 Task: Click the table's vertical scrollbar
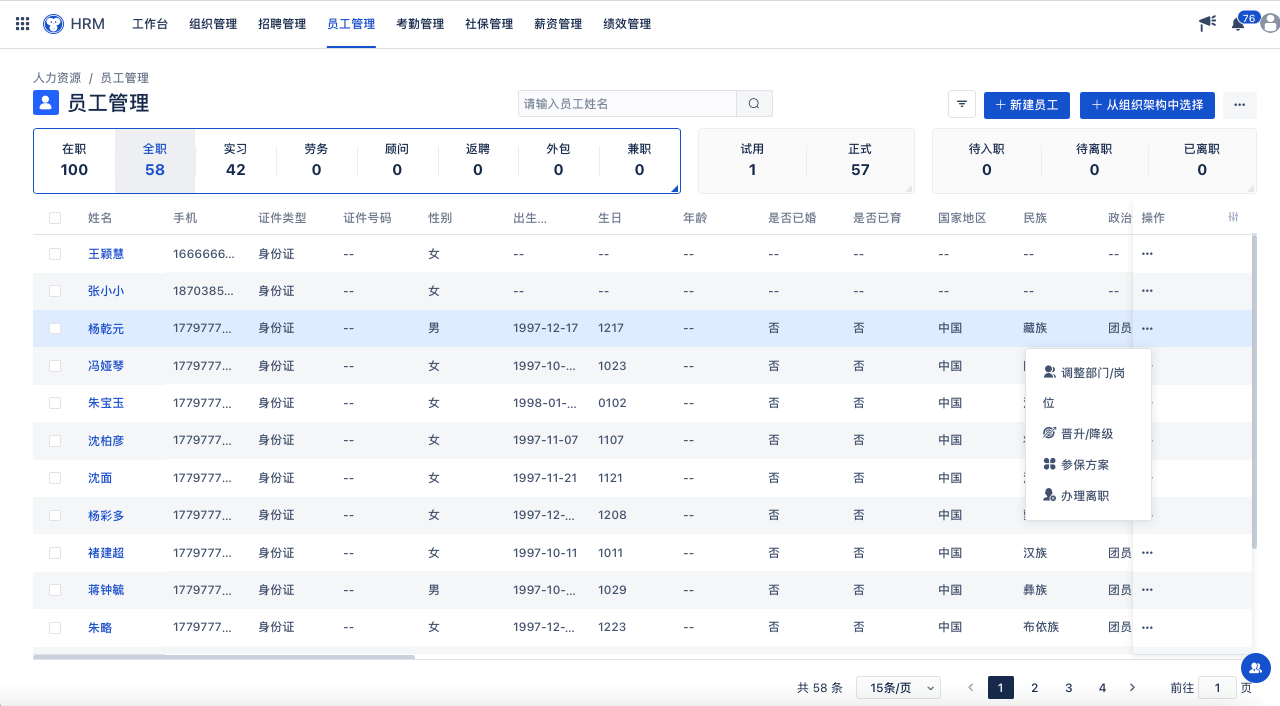tap(1254, 391)
